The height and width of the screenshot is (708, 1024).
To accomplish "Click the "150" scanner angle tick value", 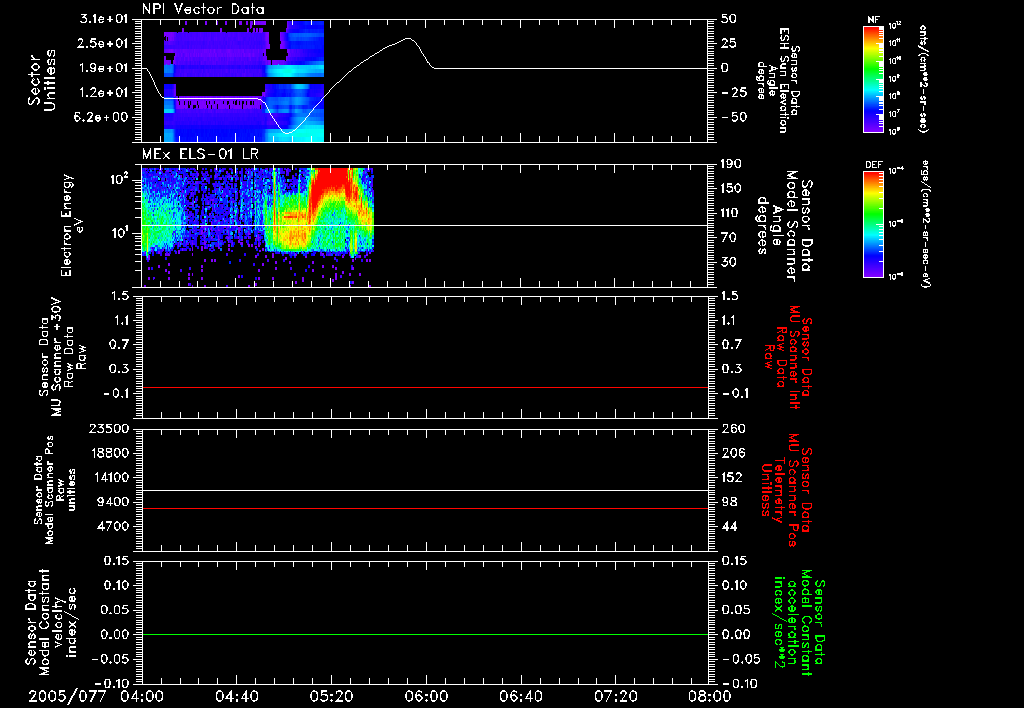I will (x=731, y=188).
